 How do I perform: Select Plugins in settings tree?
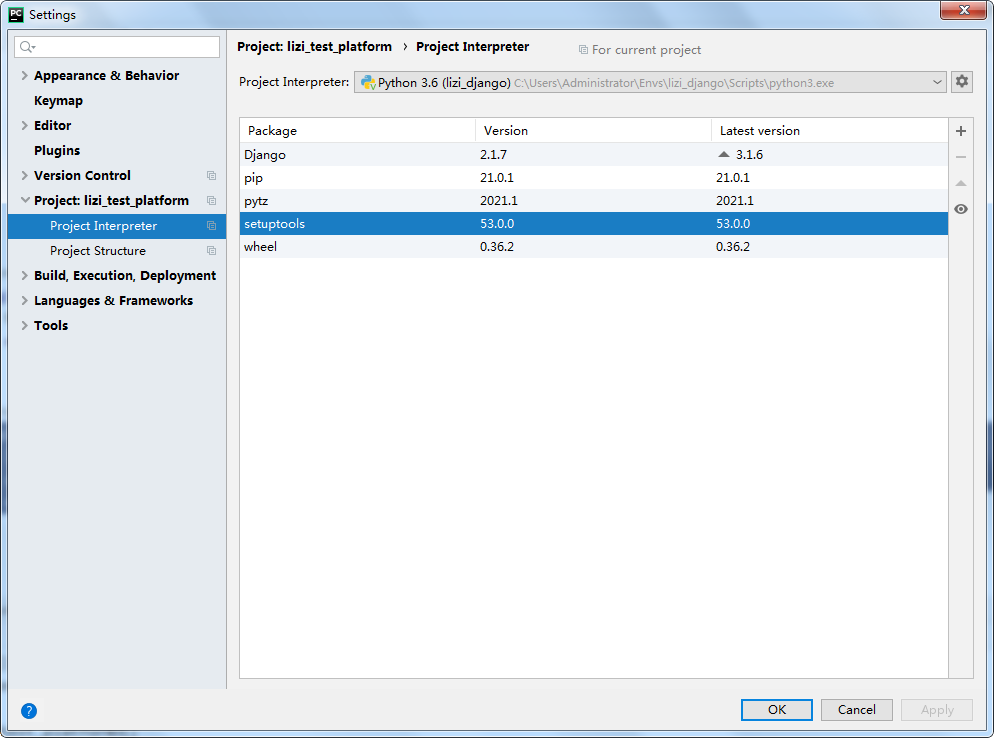tap(57, 150)
